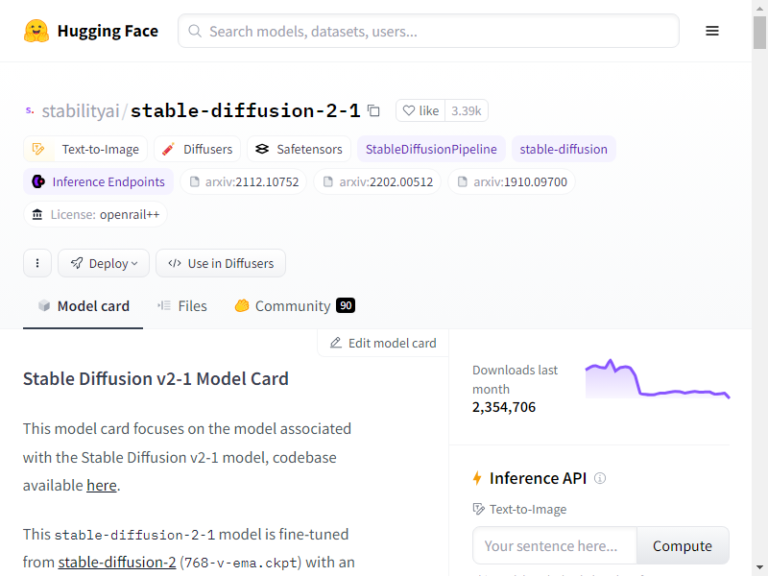Select the Text-to-Image tag
The height and width of the screenshot is (576, 768).
pos(86,149)
